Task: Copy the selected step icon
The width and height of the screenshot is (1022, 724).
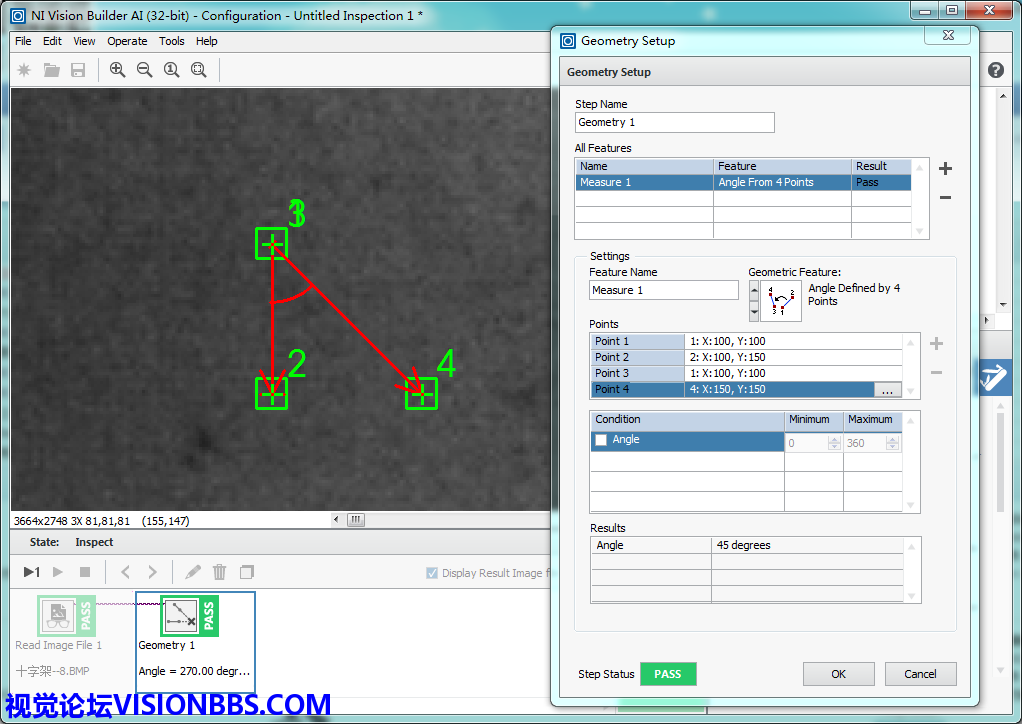Action: (x=246, y=572)
